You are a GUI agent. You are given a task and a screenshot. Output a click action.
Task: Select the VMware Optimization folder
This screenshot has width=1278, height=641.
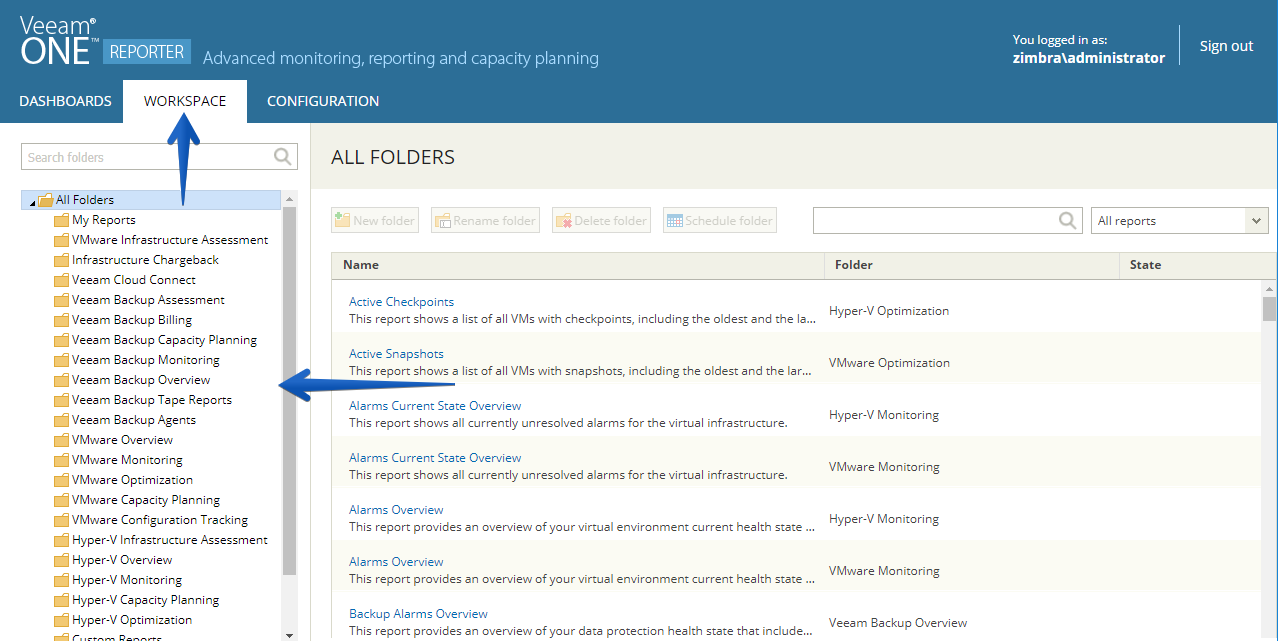[x=132, y=480]
